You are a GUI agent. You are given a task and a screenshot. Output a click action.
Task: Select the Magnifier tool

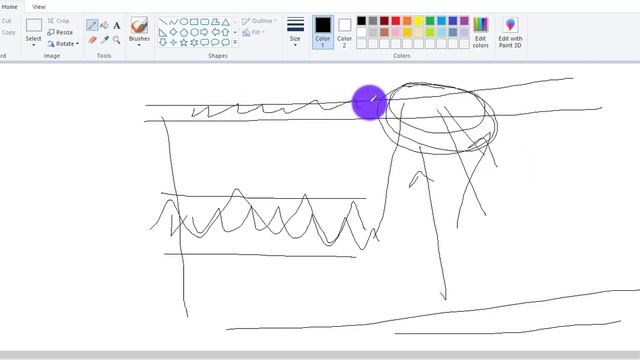click(x=117, y=40)
